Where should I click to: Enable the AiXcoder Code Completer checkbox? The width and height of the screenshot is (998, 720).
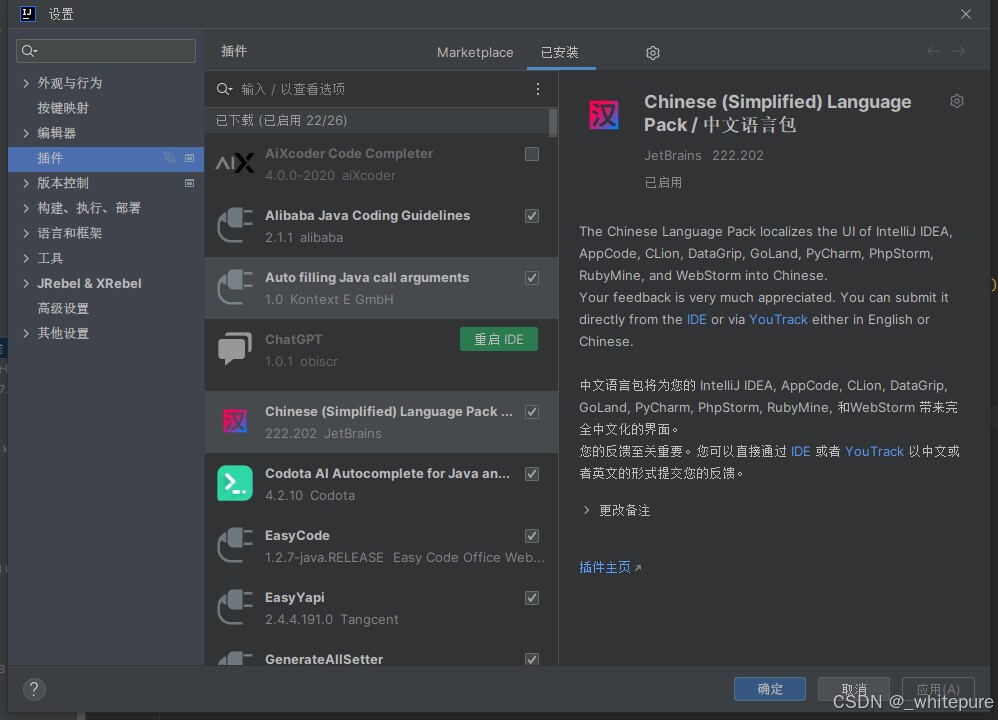click(532, 154)
